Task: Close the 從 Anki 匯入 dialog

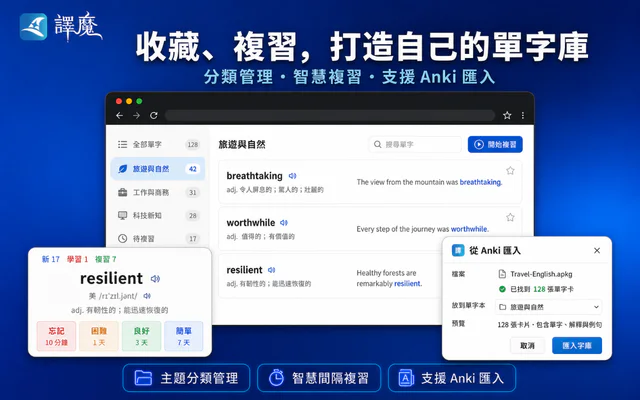Action: 597,250
